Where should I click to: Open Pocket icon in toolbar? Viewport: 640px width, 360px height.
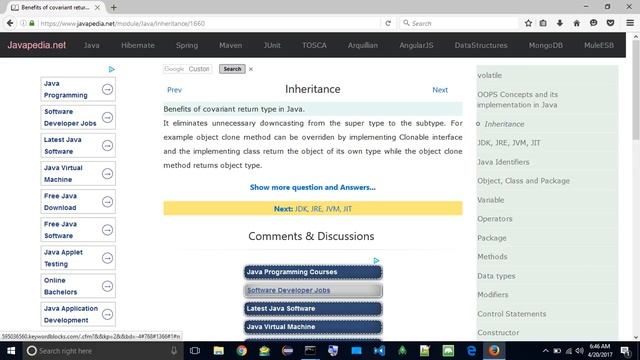[610, 23]
